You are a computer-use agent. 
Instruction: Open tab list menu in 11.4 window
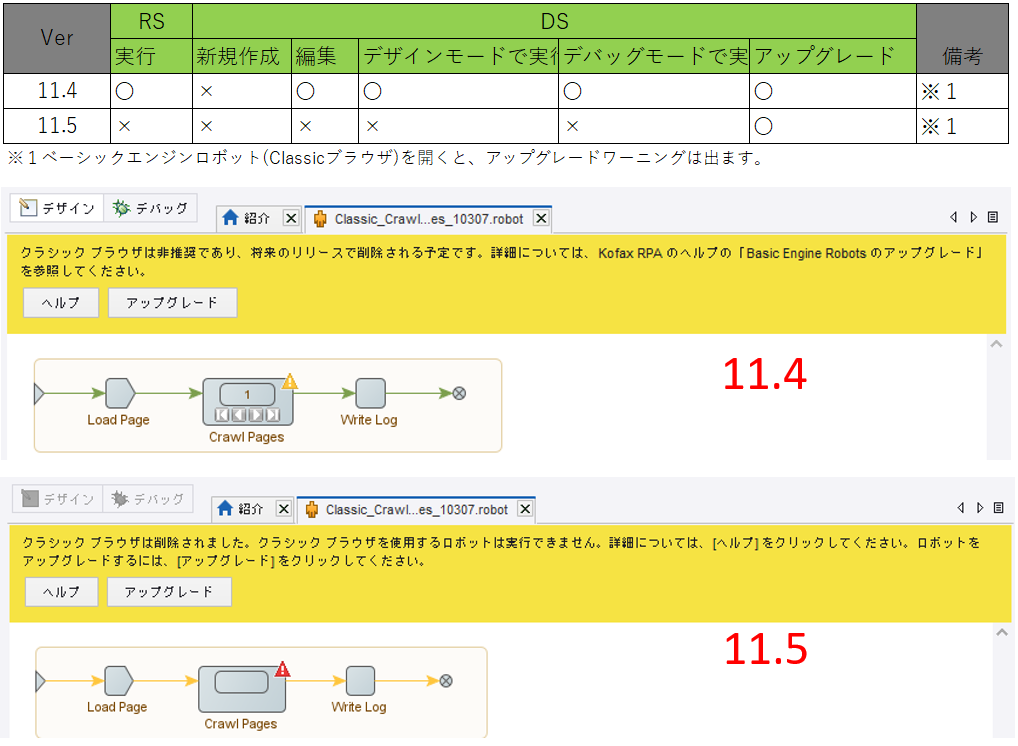click(x=993, y=217)
